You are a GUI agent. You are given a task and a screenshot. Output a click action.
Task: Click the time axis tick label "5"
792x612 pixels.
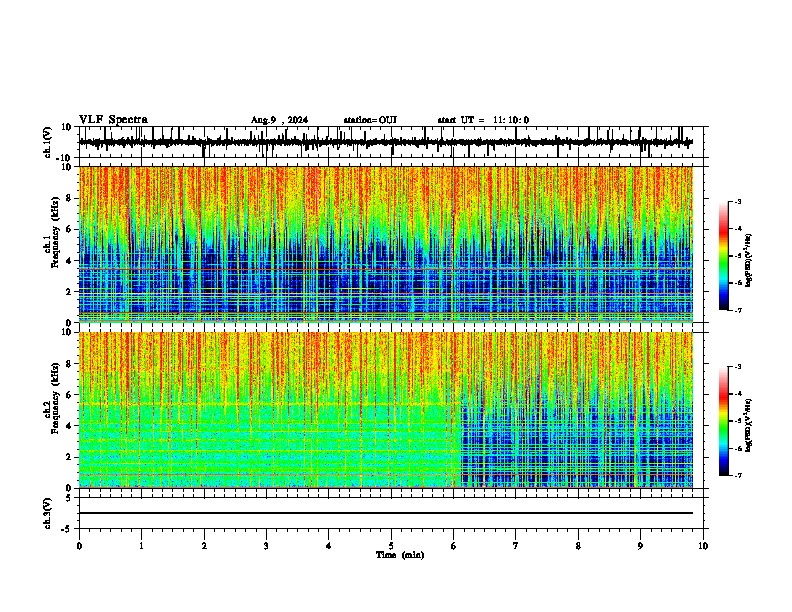[x=391, y=546]
